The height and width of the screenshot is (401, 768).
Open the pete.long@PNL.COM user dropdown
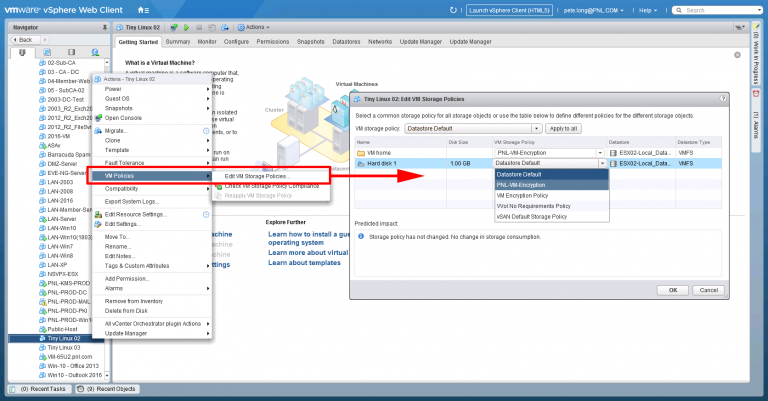[593, 10]
